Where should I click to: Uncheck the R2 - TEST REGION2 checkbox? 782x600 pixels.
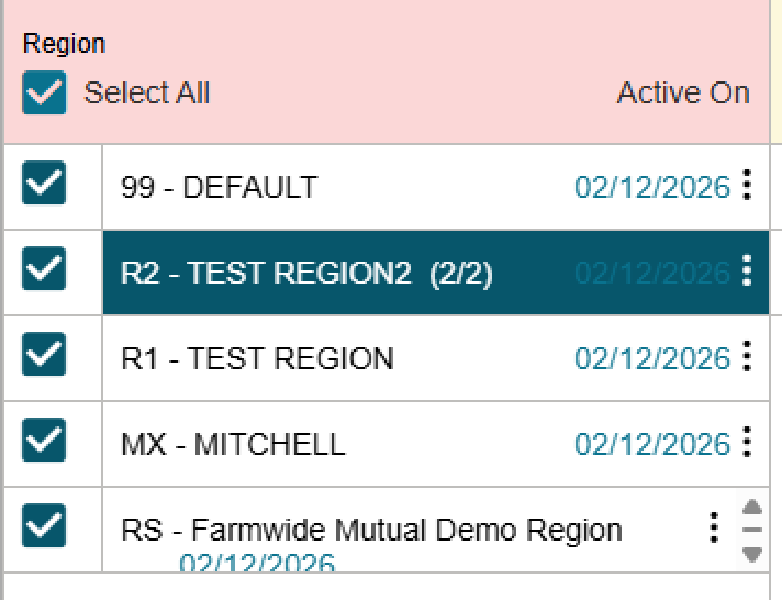tap(44, 270)
